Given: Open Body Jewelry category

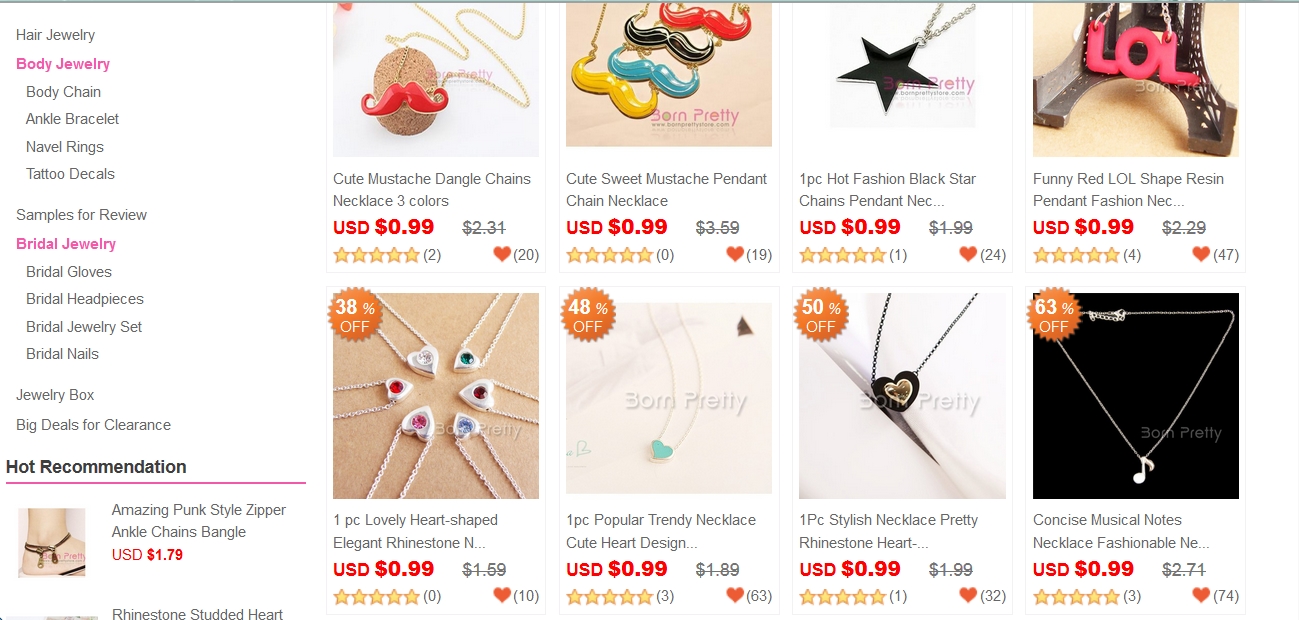Looking at the screenshot, I should tap(63, 64).
